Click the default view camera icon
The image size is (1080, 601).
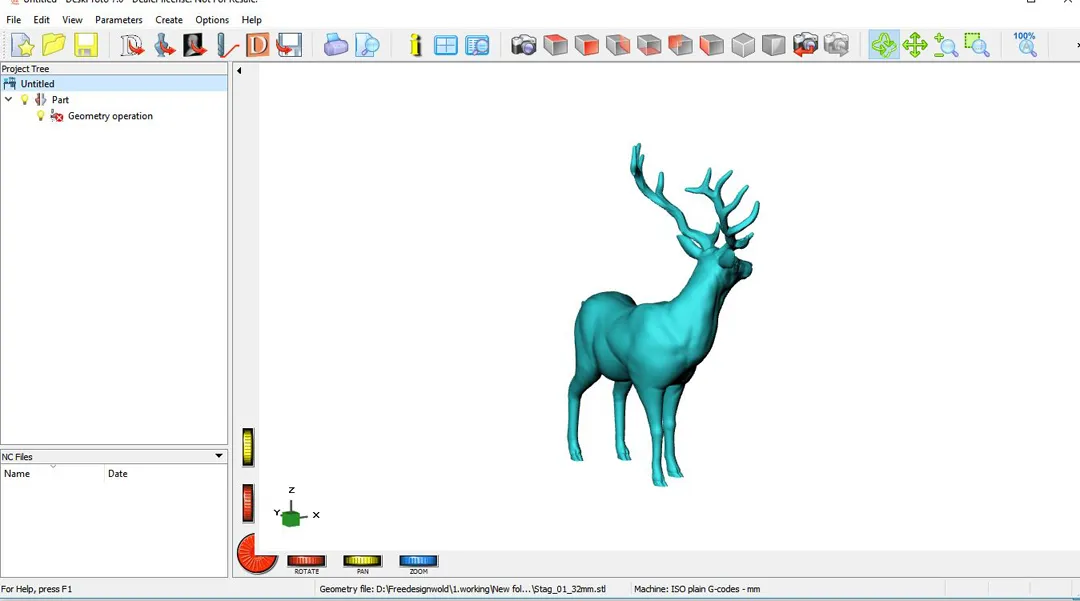pos(523,45)
